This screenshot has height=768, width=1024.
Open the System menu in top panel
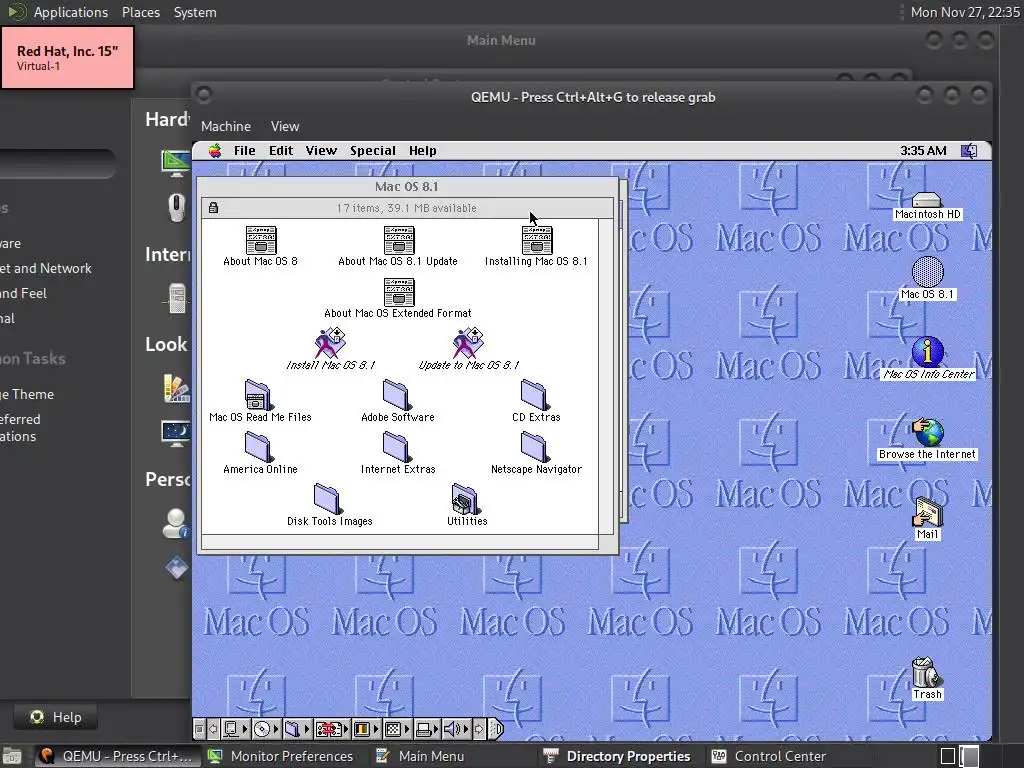pyautogui.click(x=195, y=12)
